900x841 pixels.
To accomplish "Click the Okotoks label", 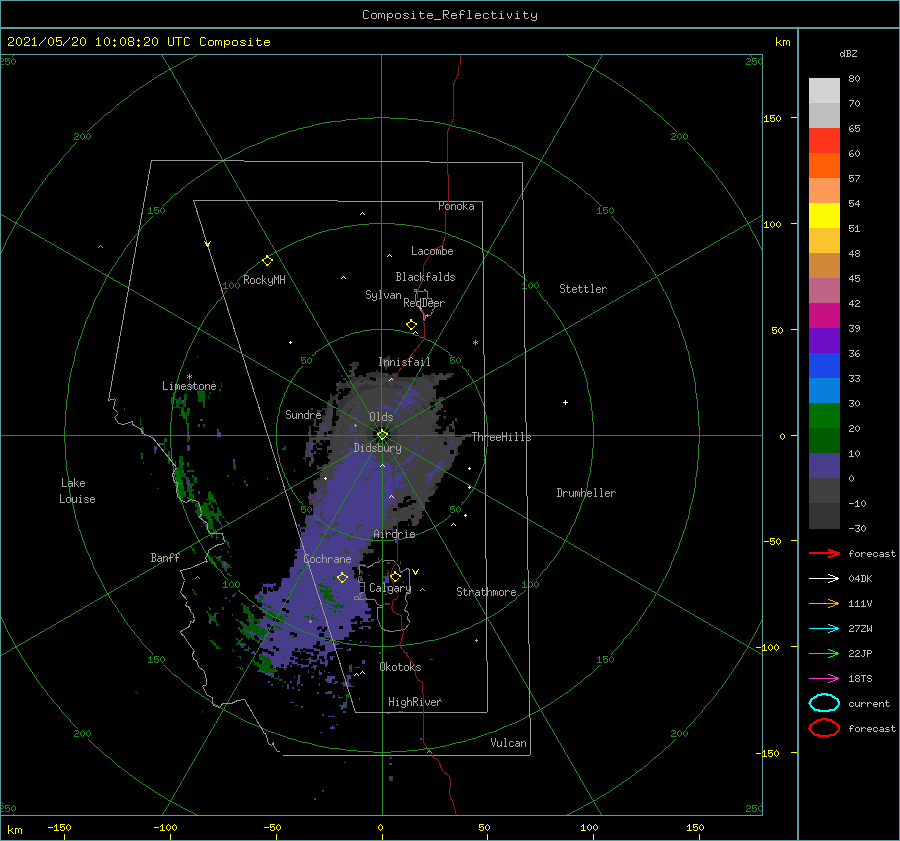I will pos(400,667).
